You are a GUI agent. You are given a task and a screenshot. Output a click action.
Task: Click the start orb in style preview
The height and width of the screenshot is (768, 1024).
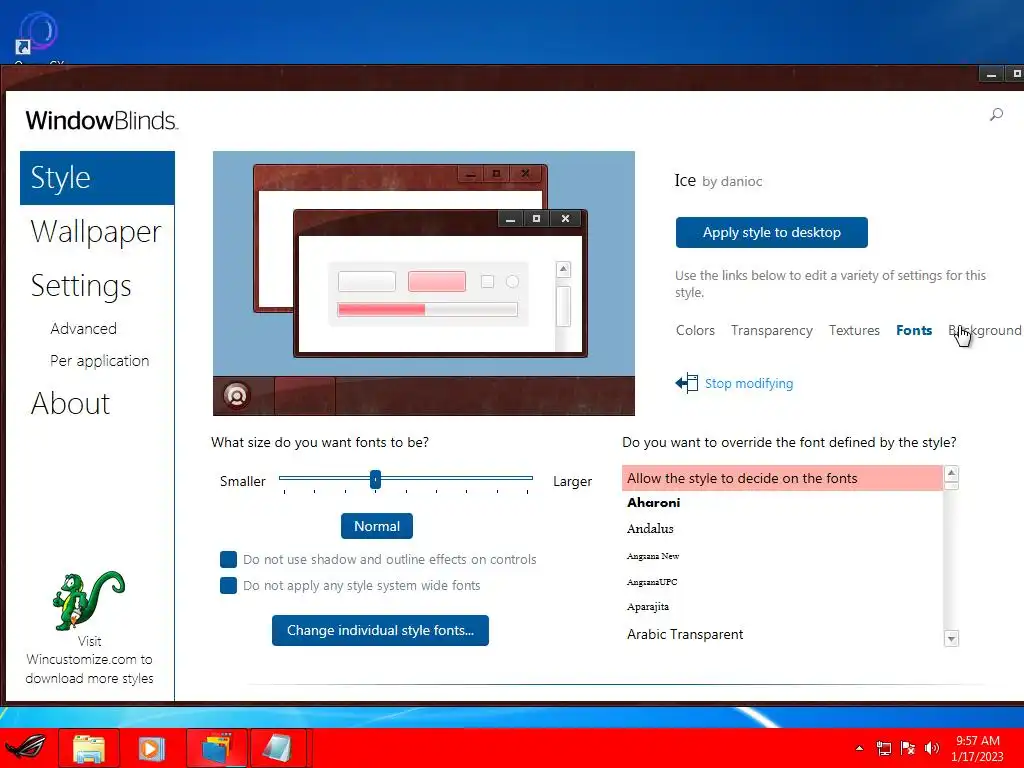tap(236, 395)
